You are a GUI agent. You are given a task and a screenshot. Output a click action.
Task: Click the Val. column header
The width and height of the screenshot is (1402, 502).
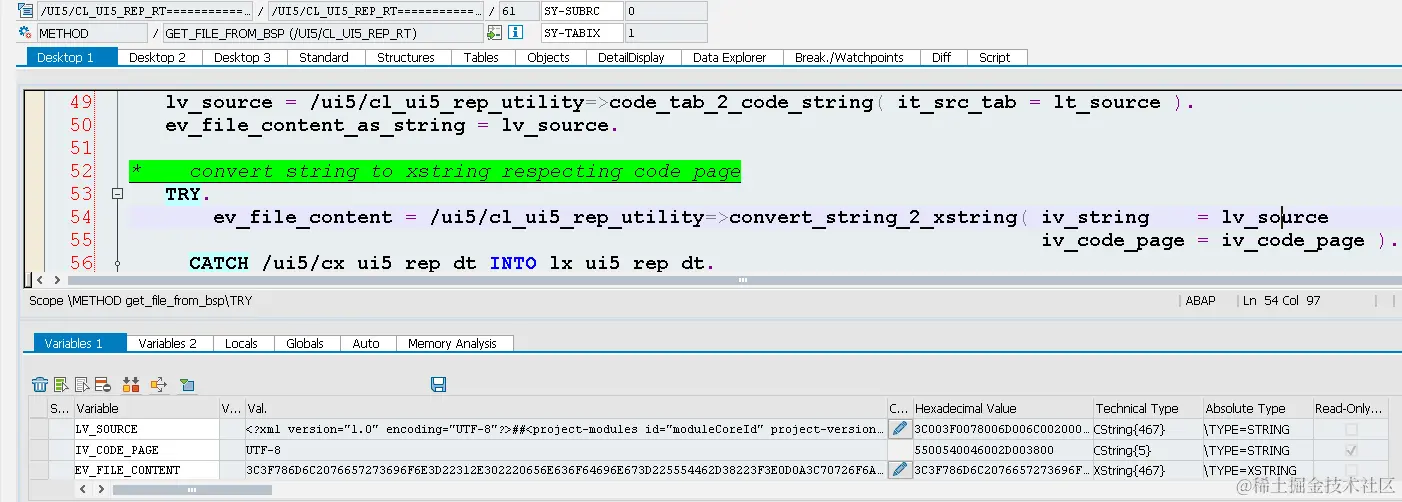click(x=565, y=408)
